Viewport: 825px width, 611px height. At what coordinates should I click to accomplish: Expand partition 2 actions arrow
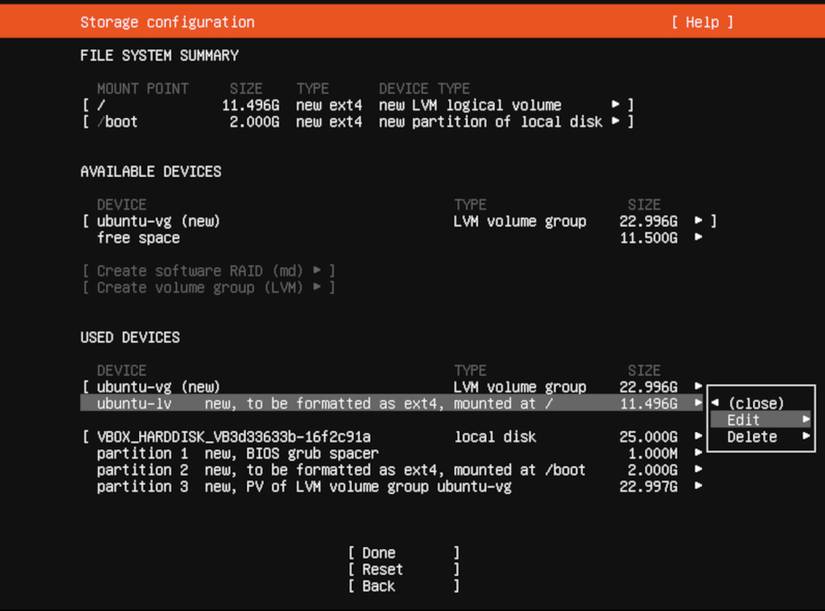pos(697,470)
